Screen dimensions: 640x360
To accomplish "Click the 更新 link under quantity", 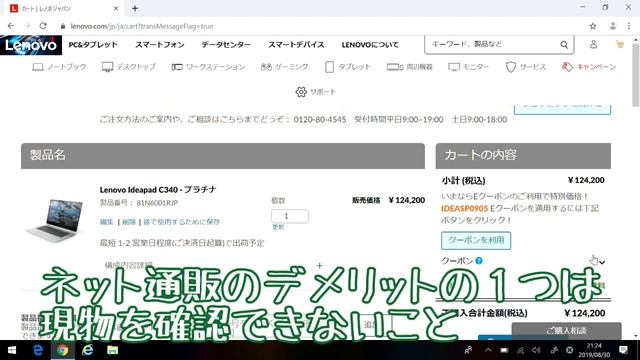I will (278, 227).
